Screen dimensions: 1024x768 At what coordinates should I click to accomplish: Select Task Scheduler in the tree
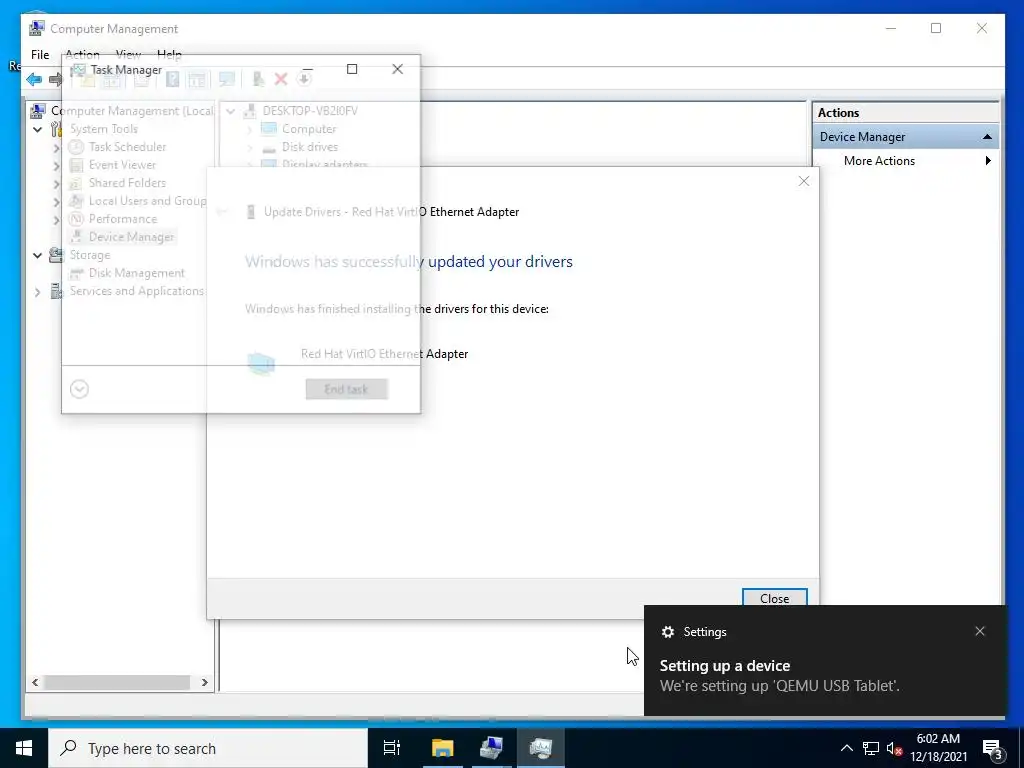click(x=127, y=147)
